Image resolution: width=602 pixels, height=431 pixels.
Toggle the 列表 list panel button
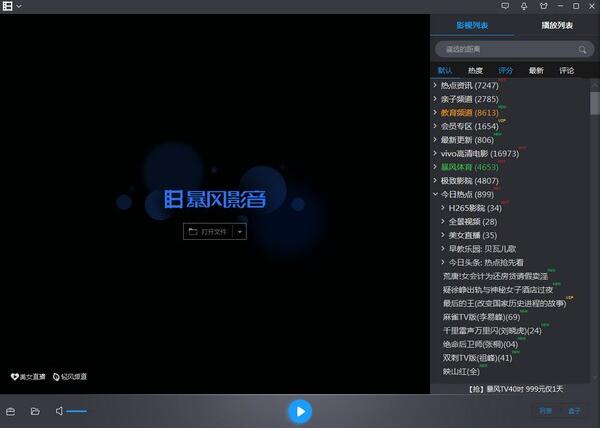546,411
